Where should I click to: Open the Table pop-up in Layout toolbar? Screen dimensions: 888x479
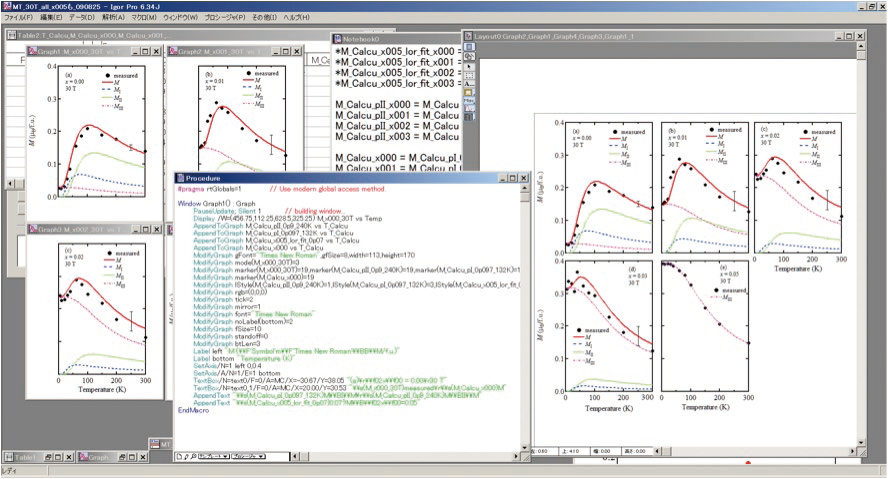tap(469, 117)
